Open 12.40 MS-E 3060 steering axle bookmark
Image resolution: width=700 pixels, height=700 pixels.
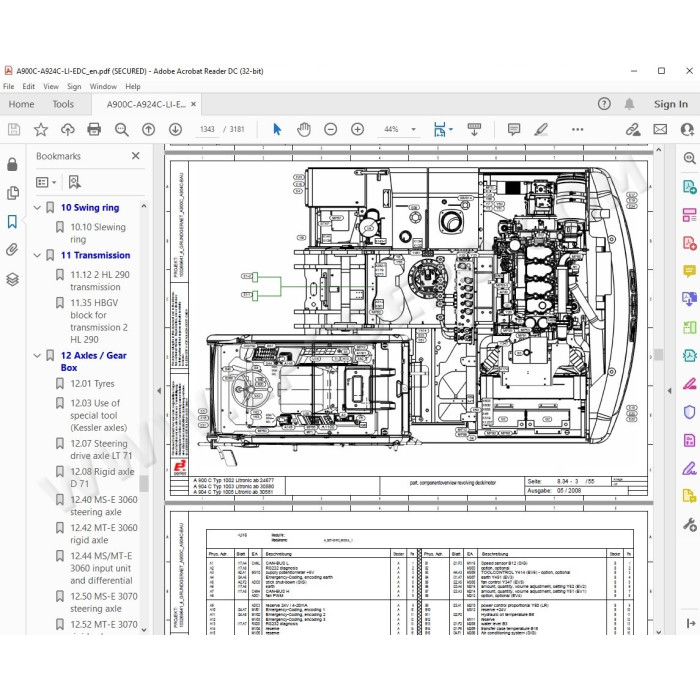click(x=104, y=505)
